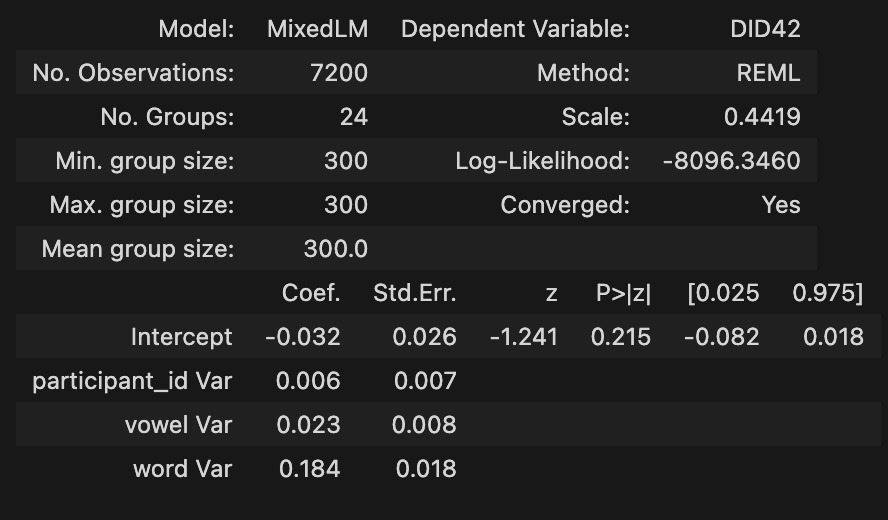Click the Intercept z value -1.241
Screen dimensions: 888x520
point(523,337)
